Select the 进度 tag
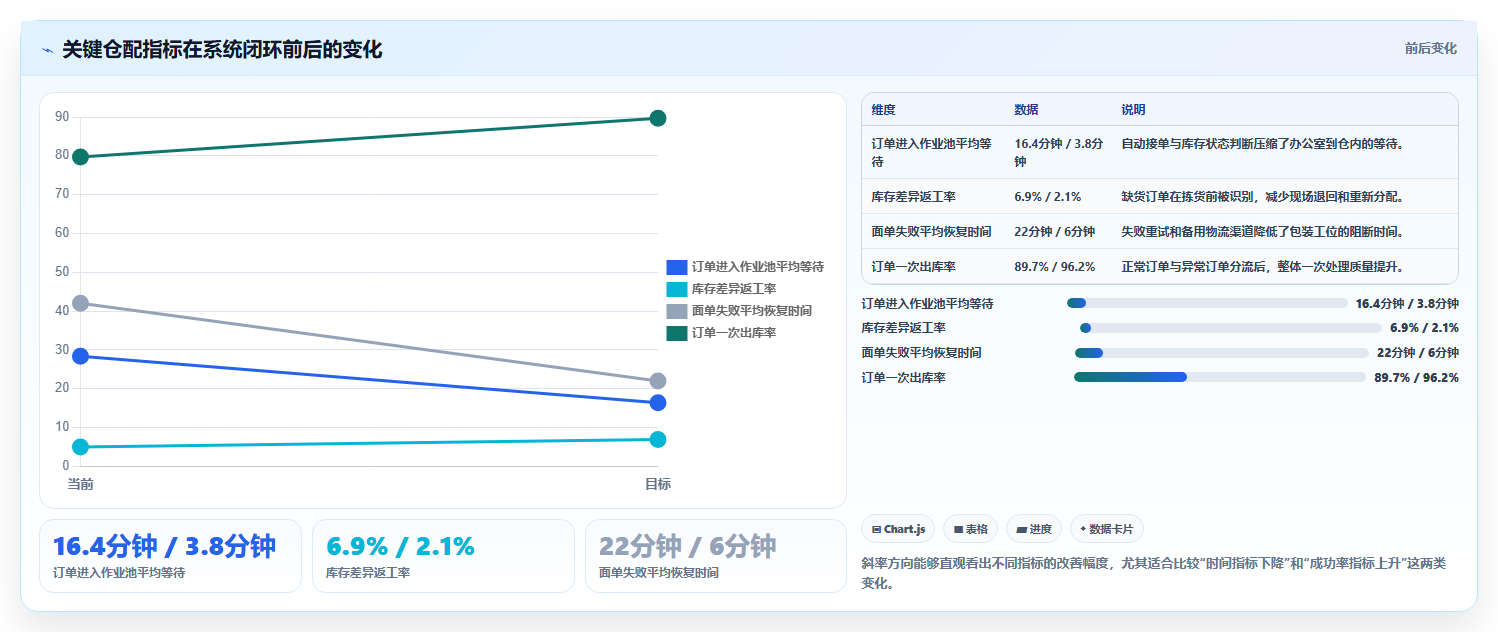This screenshot has height=632, width=1498. 1034,529
